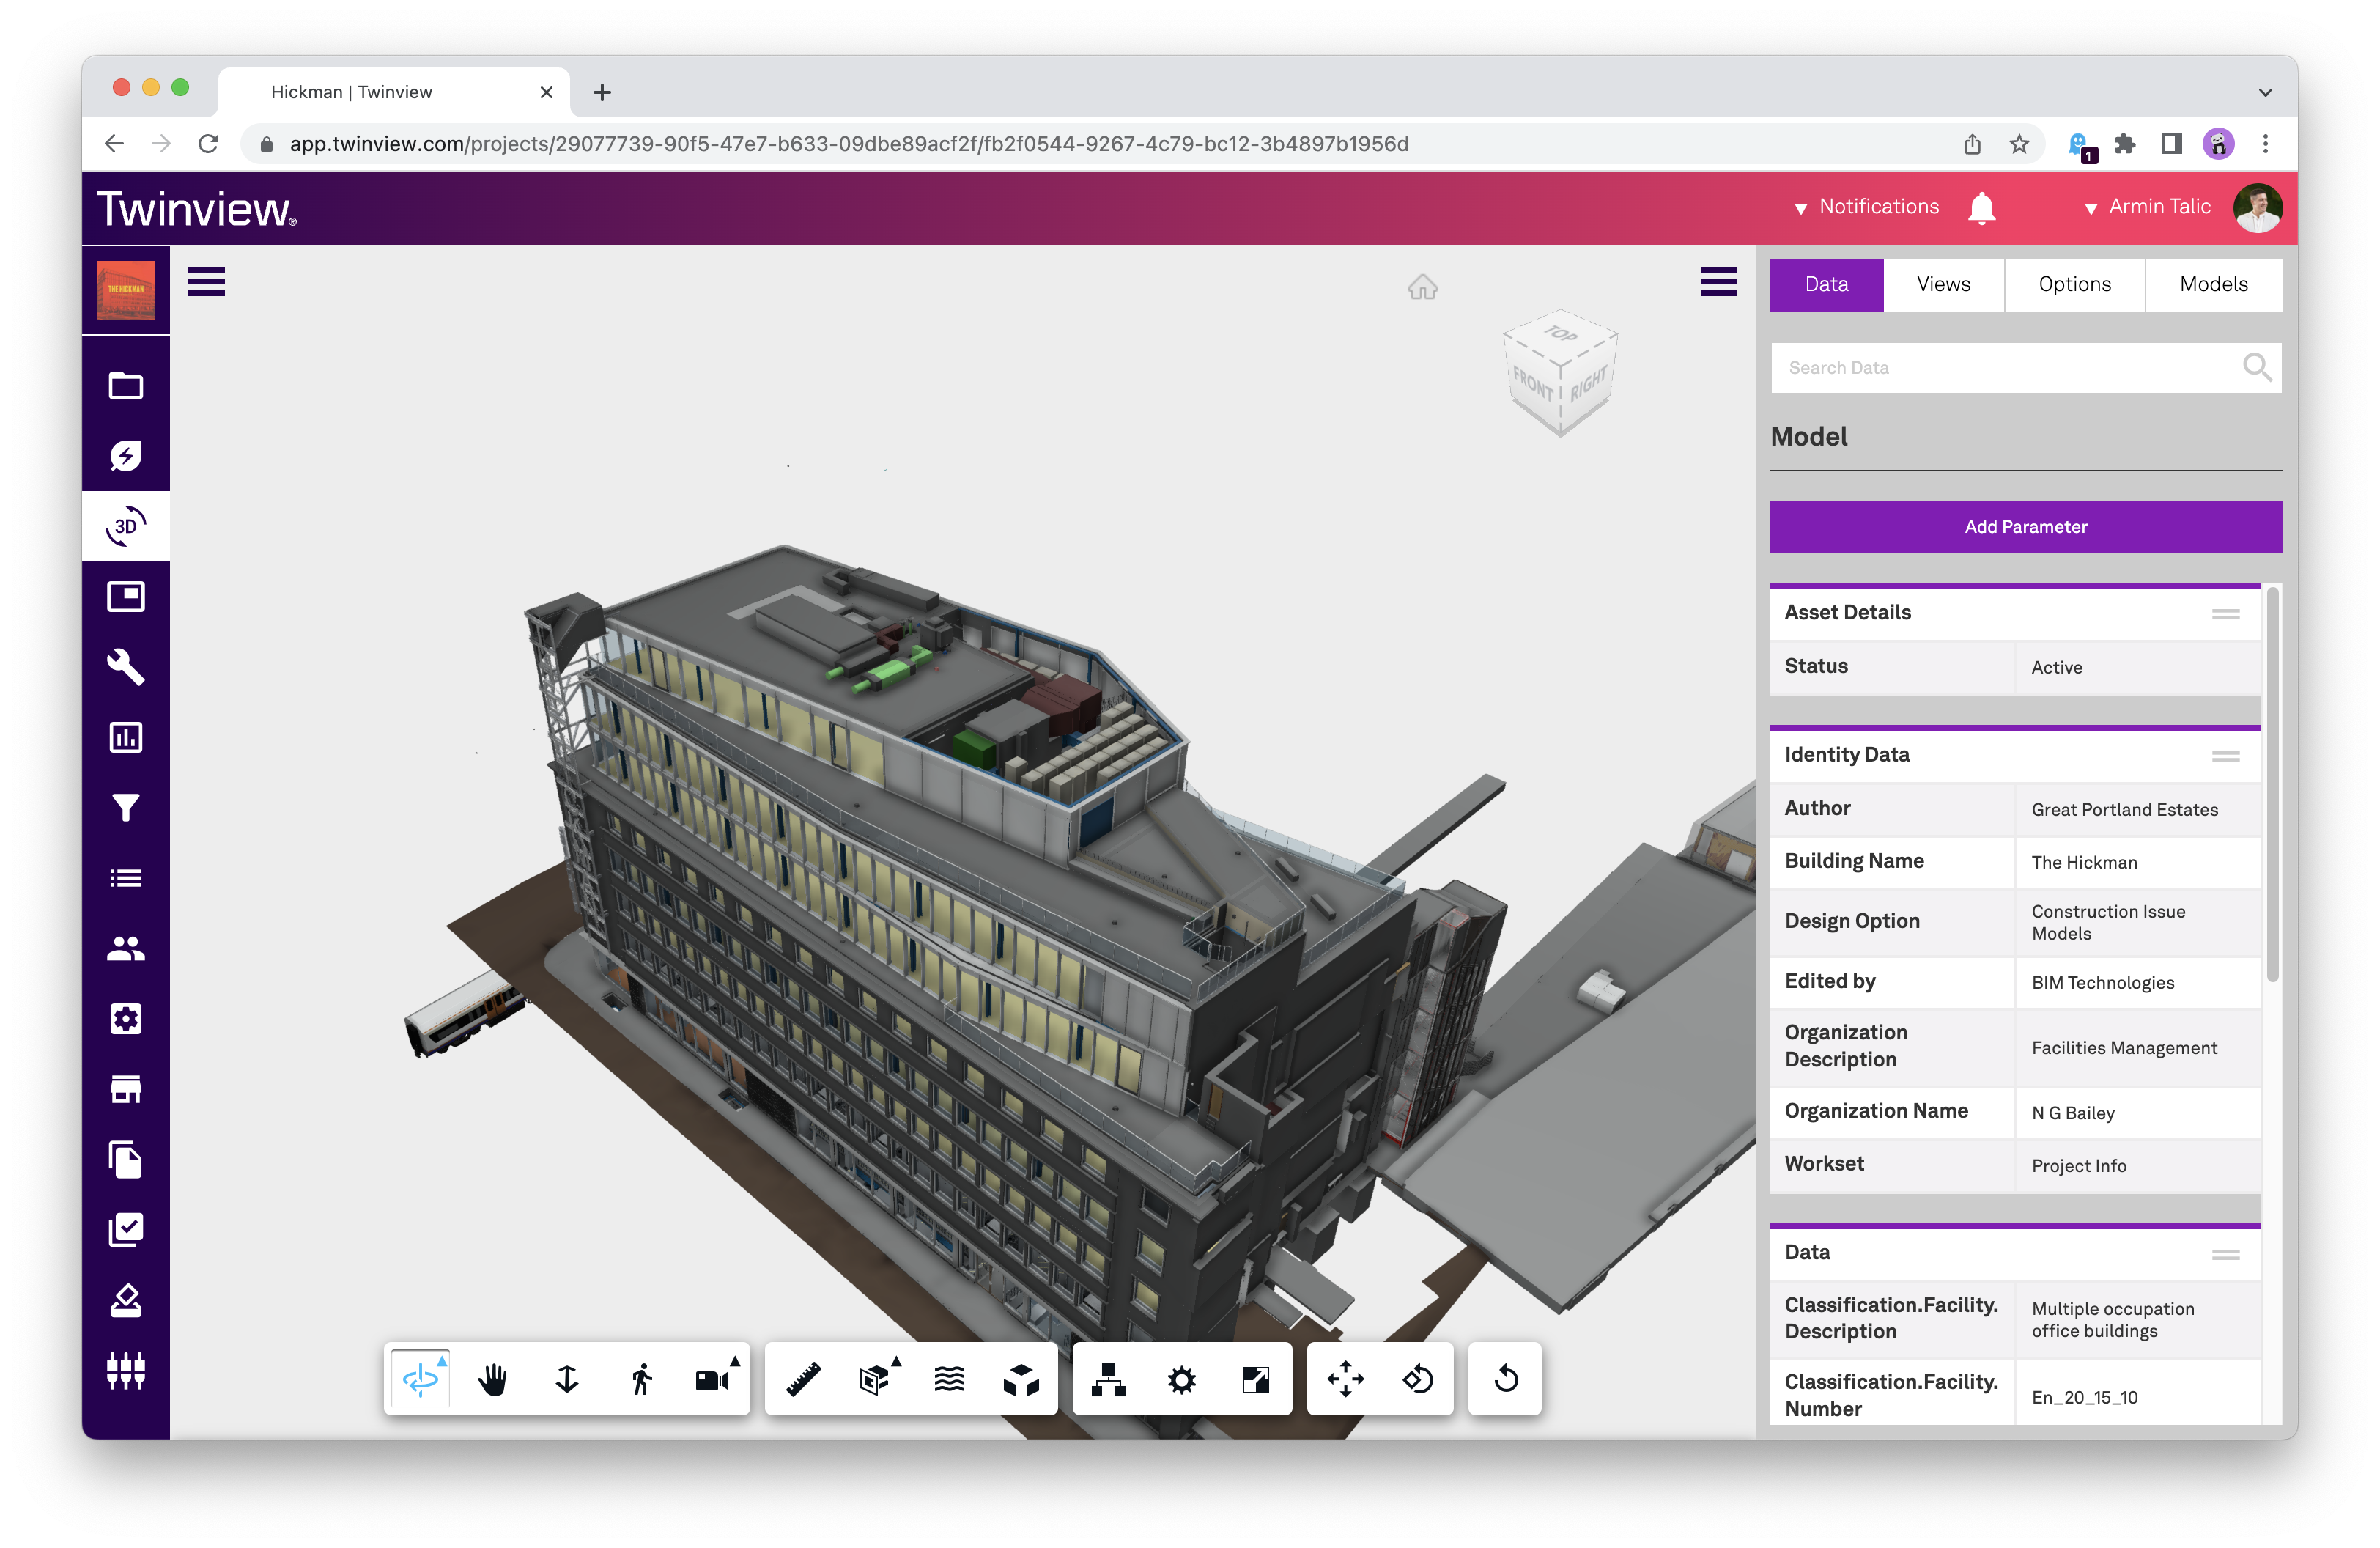Screen dimensions: 2380x1548
Task: Open the wrench maintenance icon in sidebar
Action: [125, 667]
